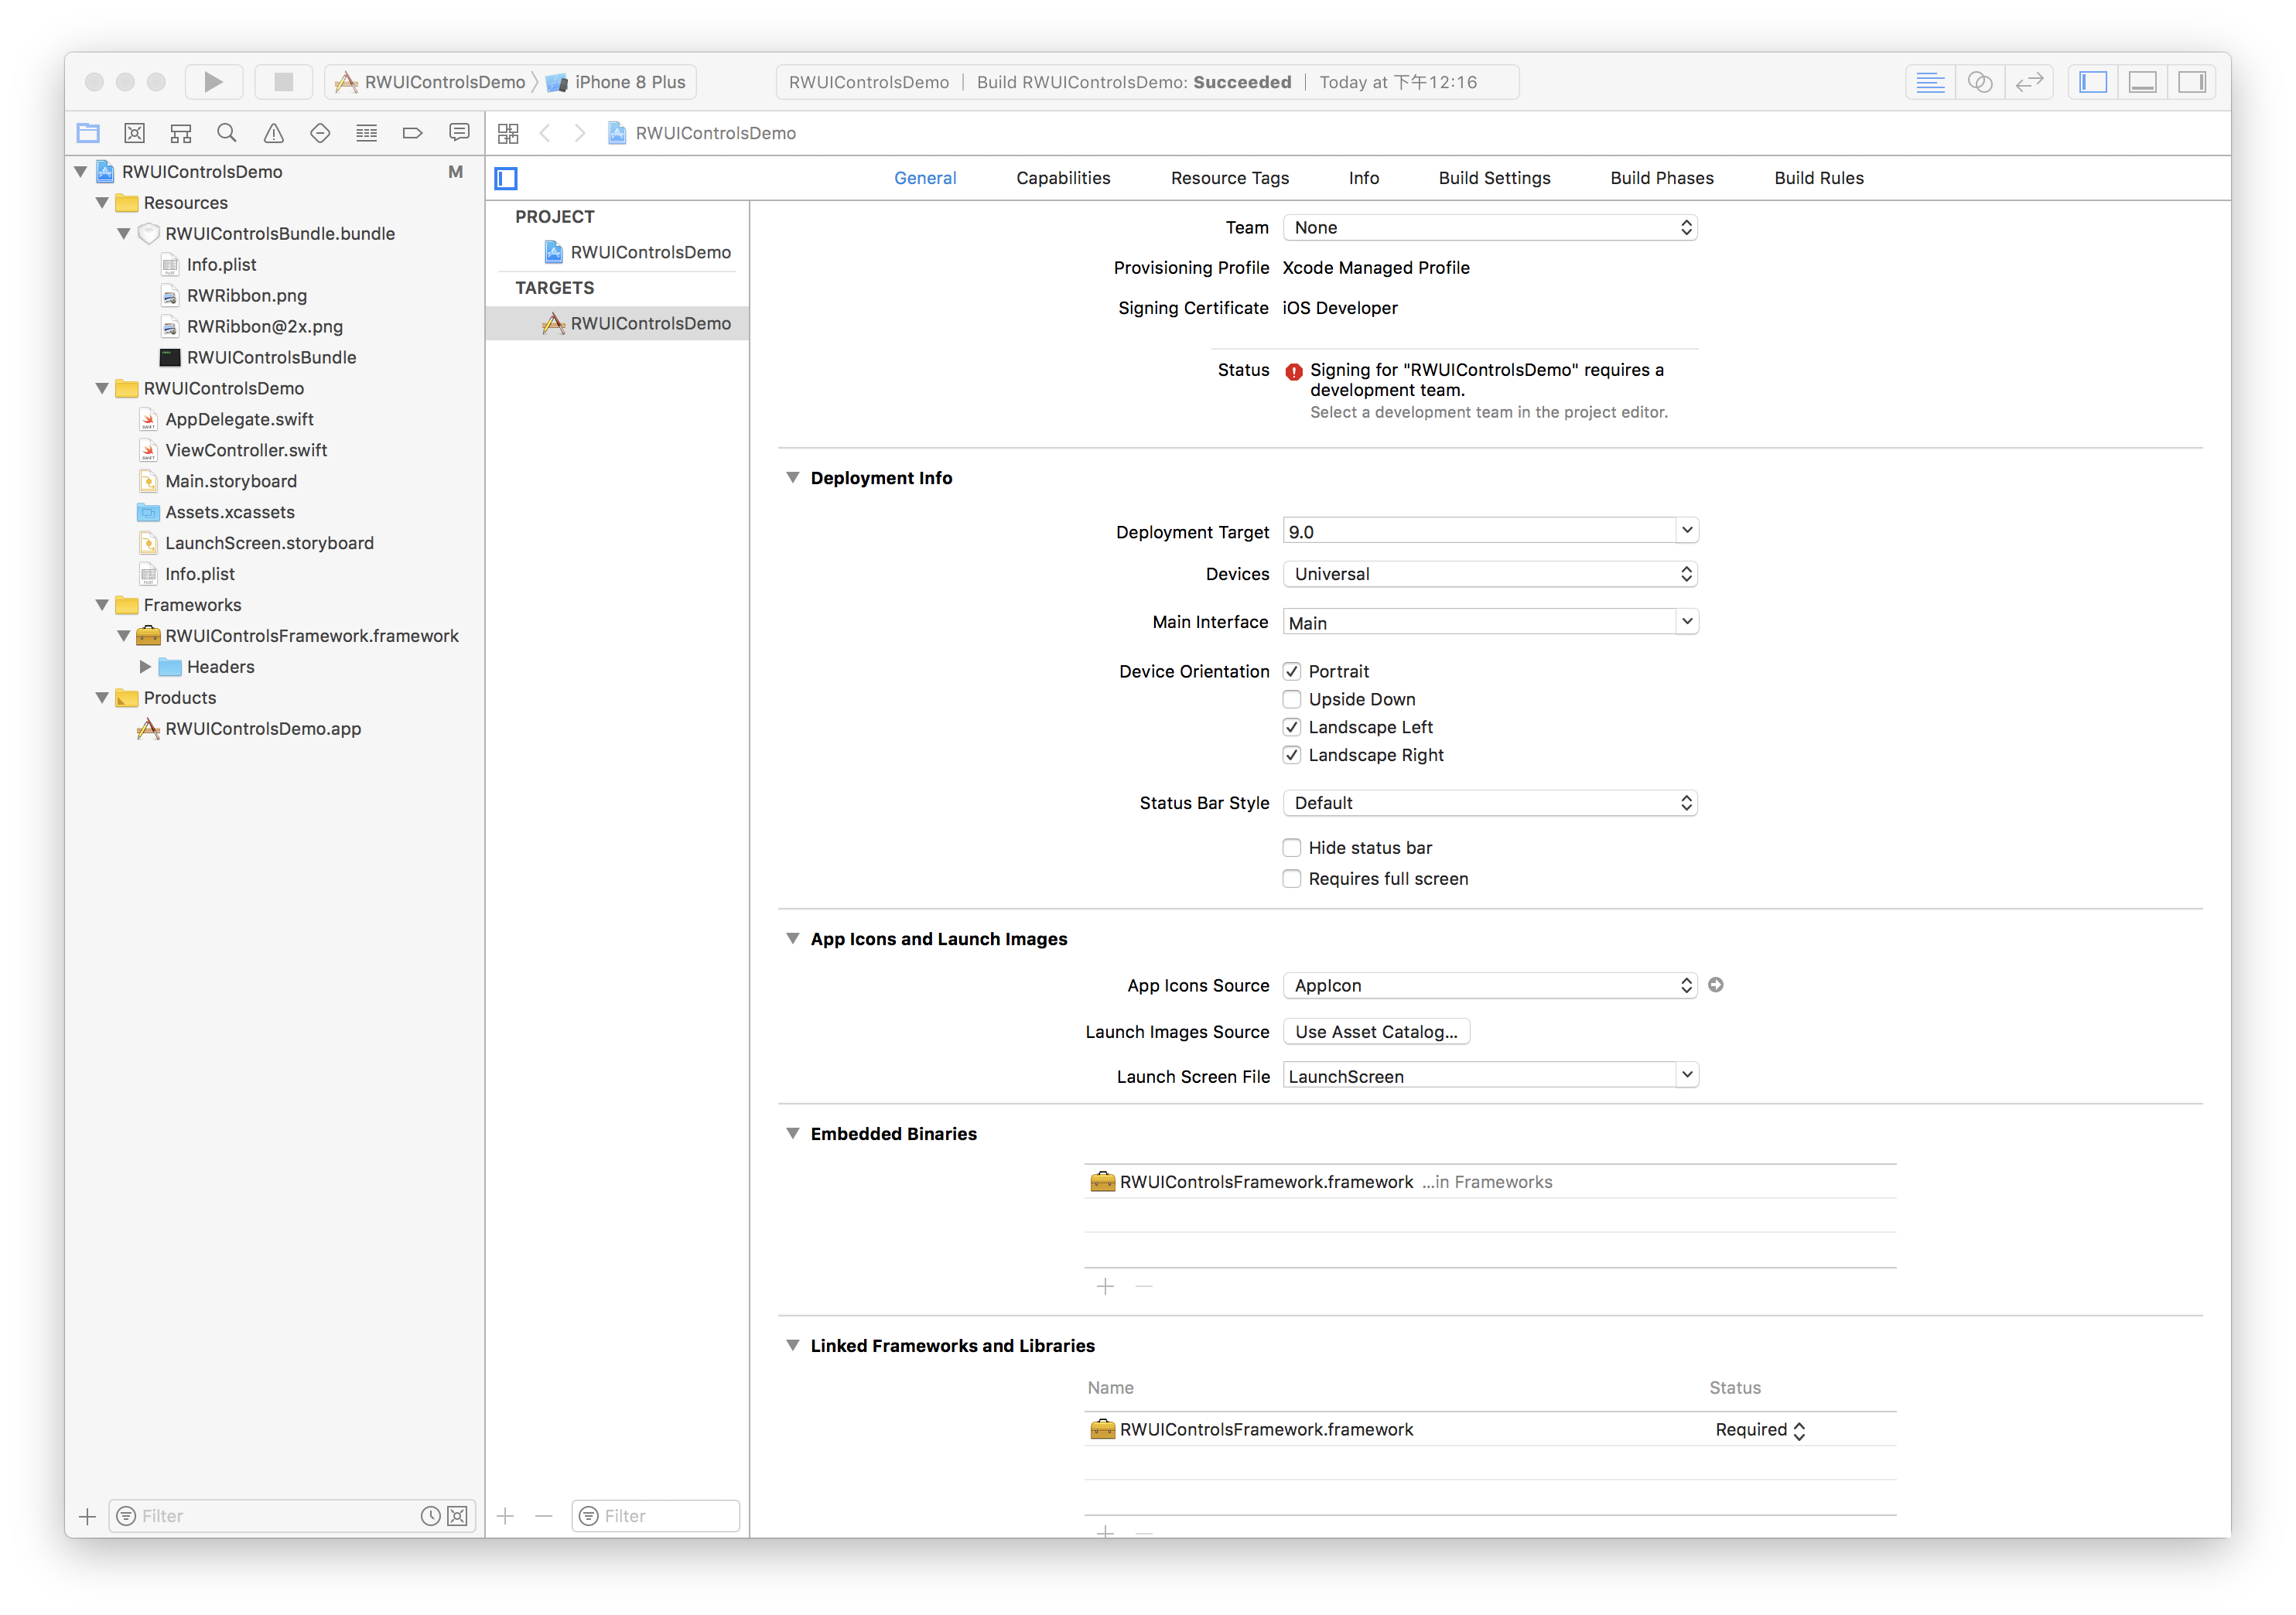This screenshot has height=1615, width=2296.
Task: Check the Hide status bar option
Action: [1292, 848]
